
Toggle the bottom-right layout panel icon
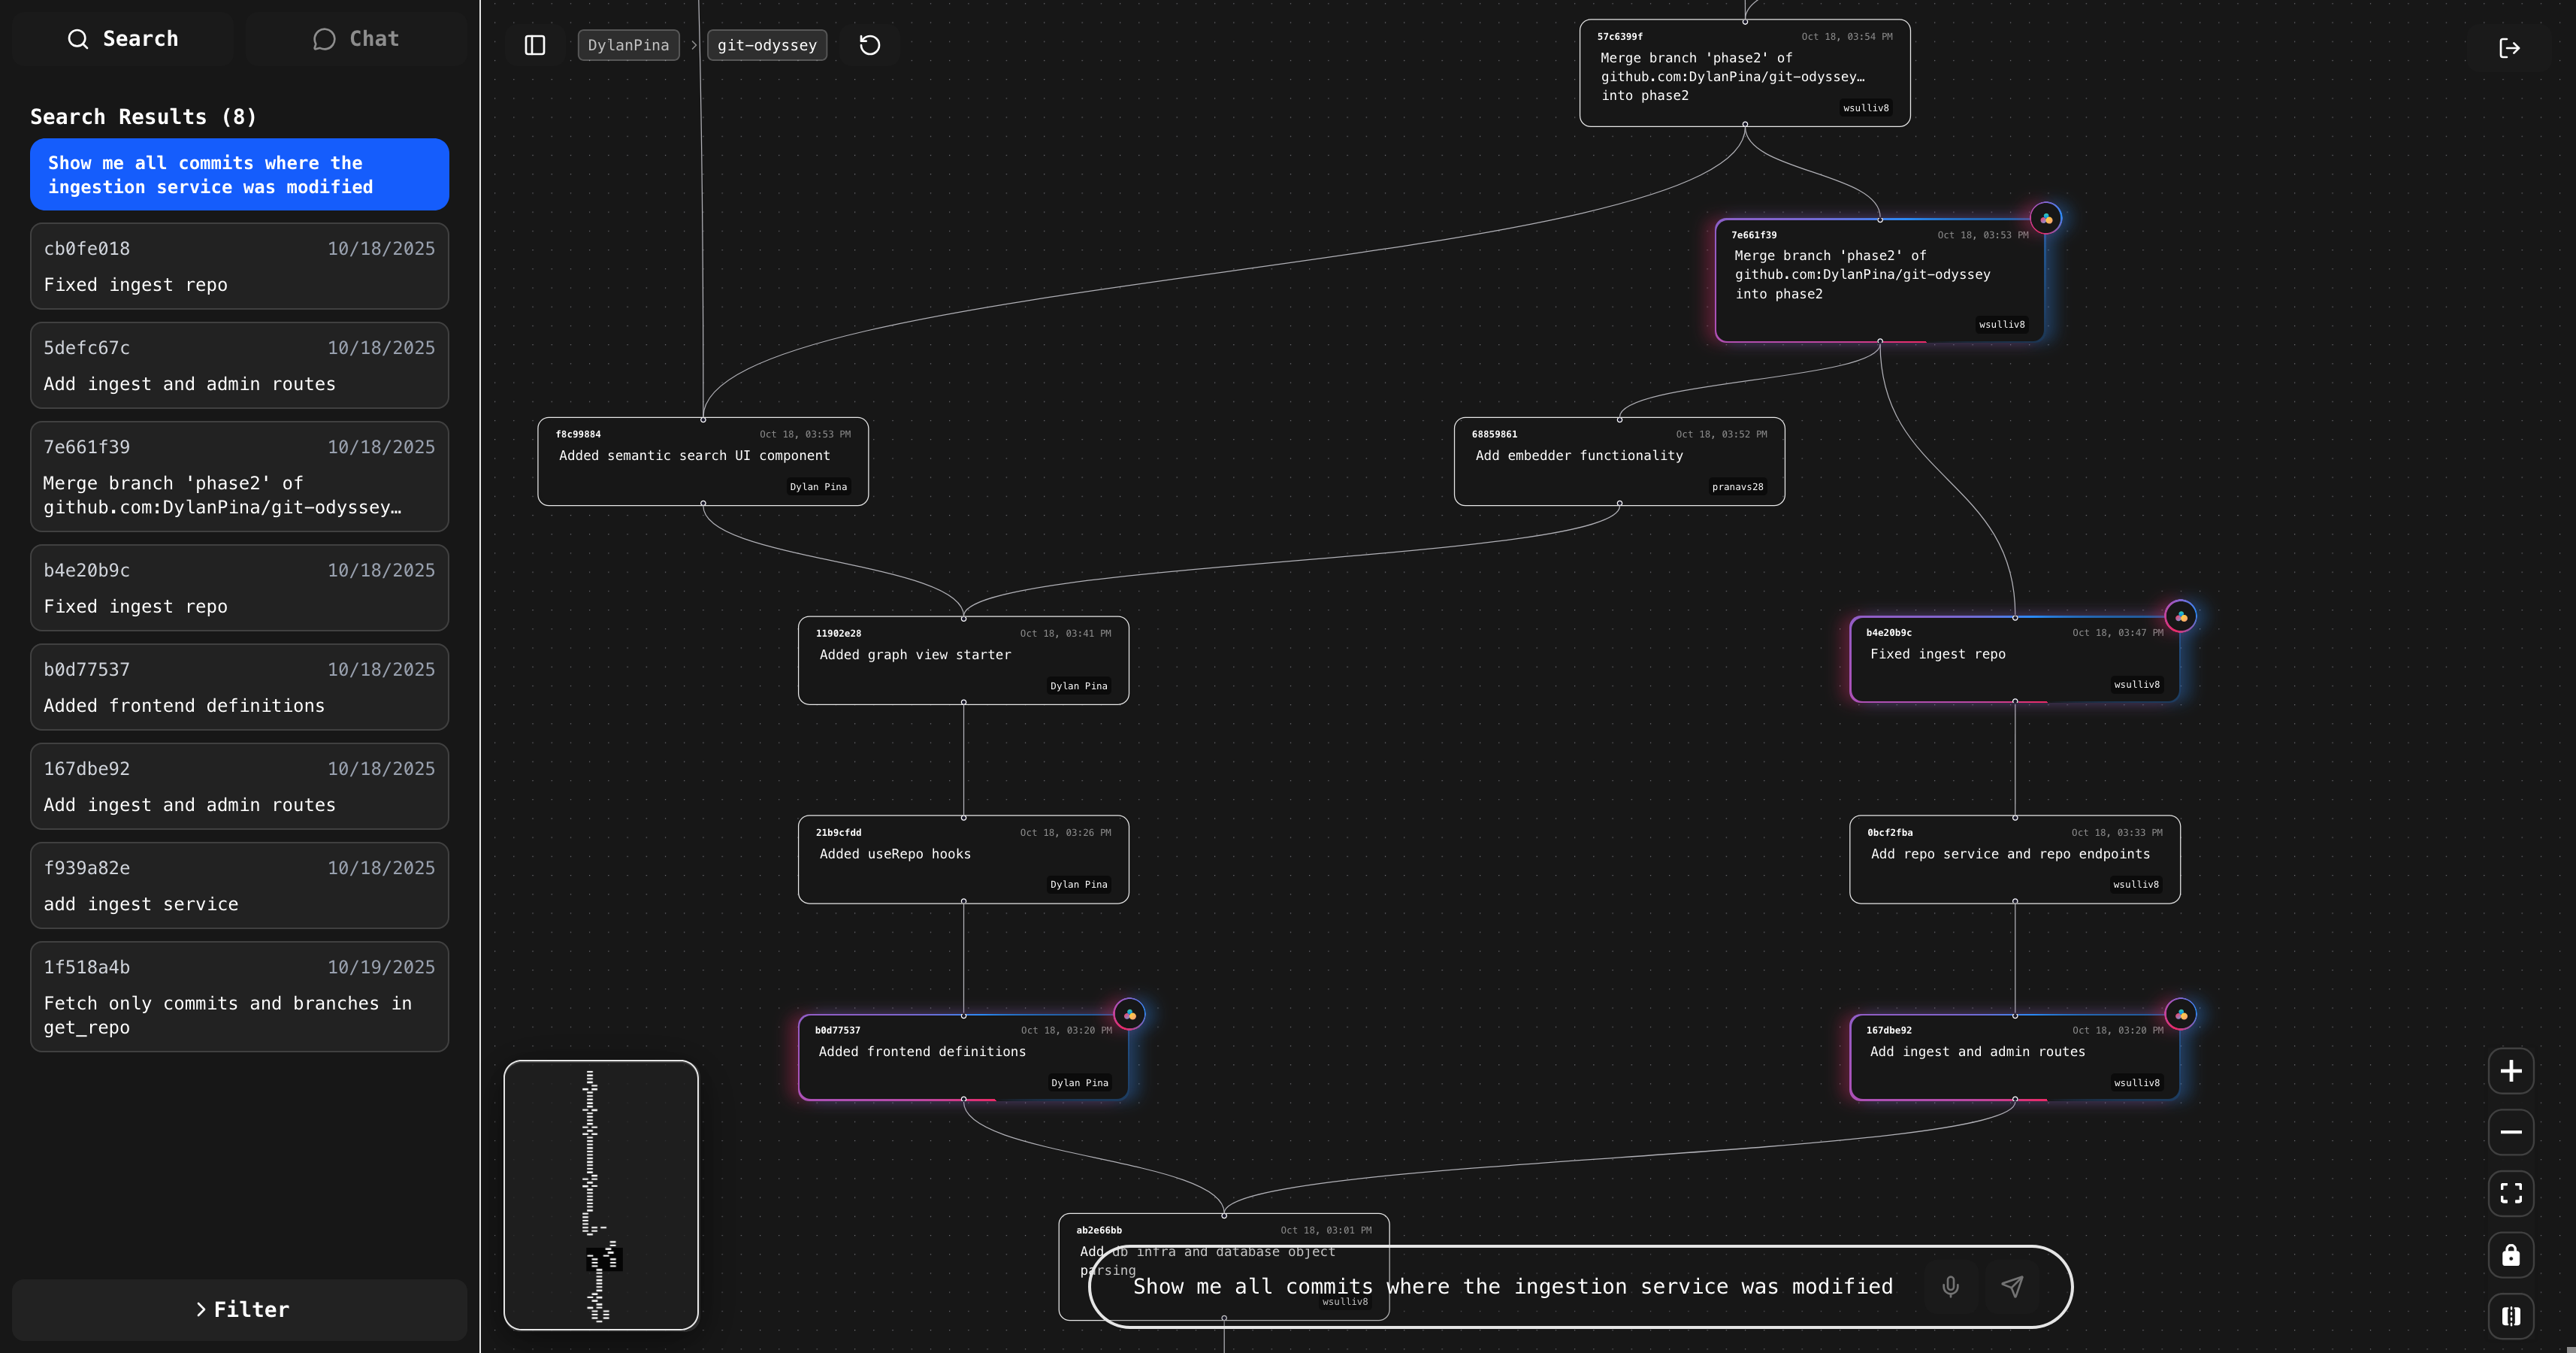[2510, 1316]
